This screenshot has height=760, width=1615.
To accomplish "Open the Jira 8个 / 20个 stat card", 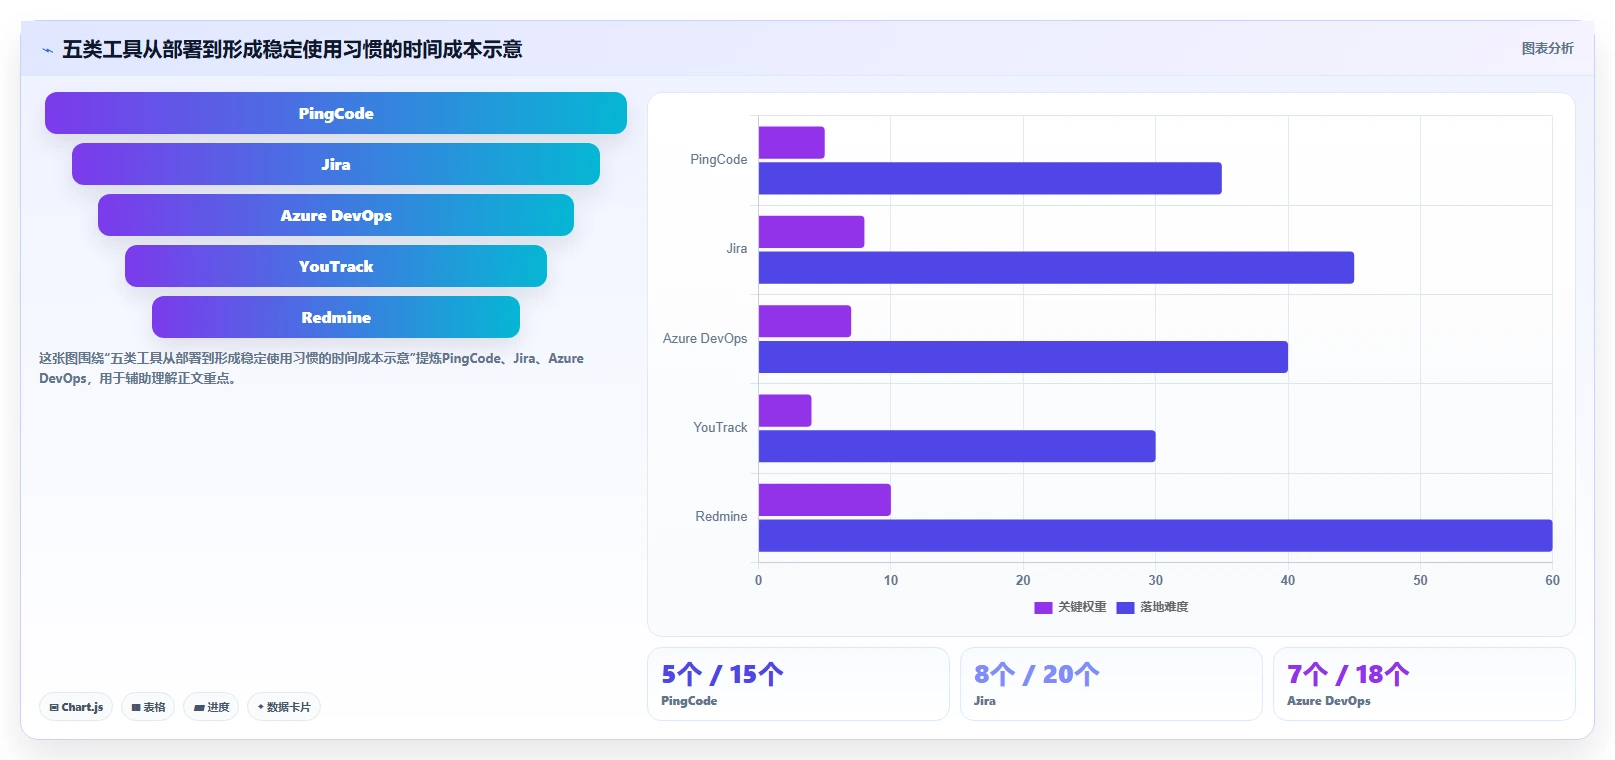I will [x=1111, y=684].
